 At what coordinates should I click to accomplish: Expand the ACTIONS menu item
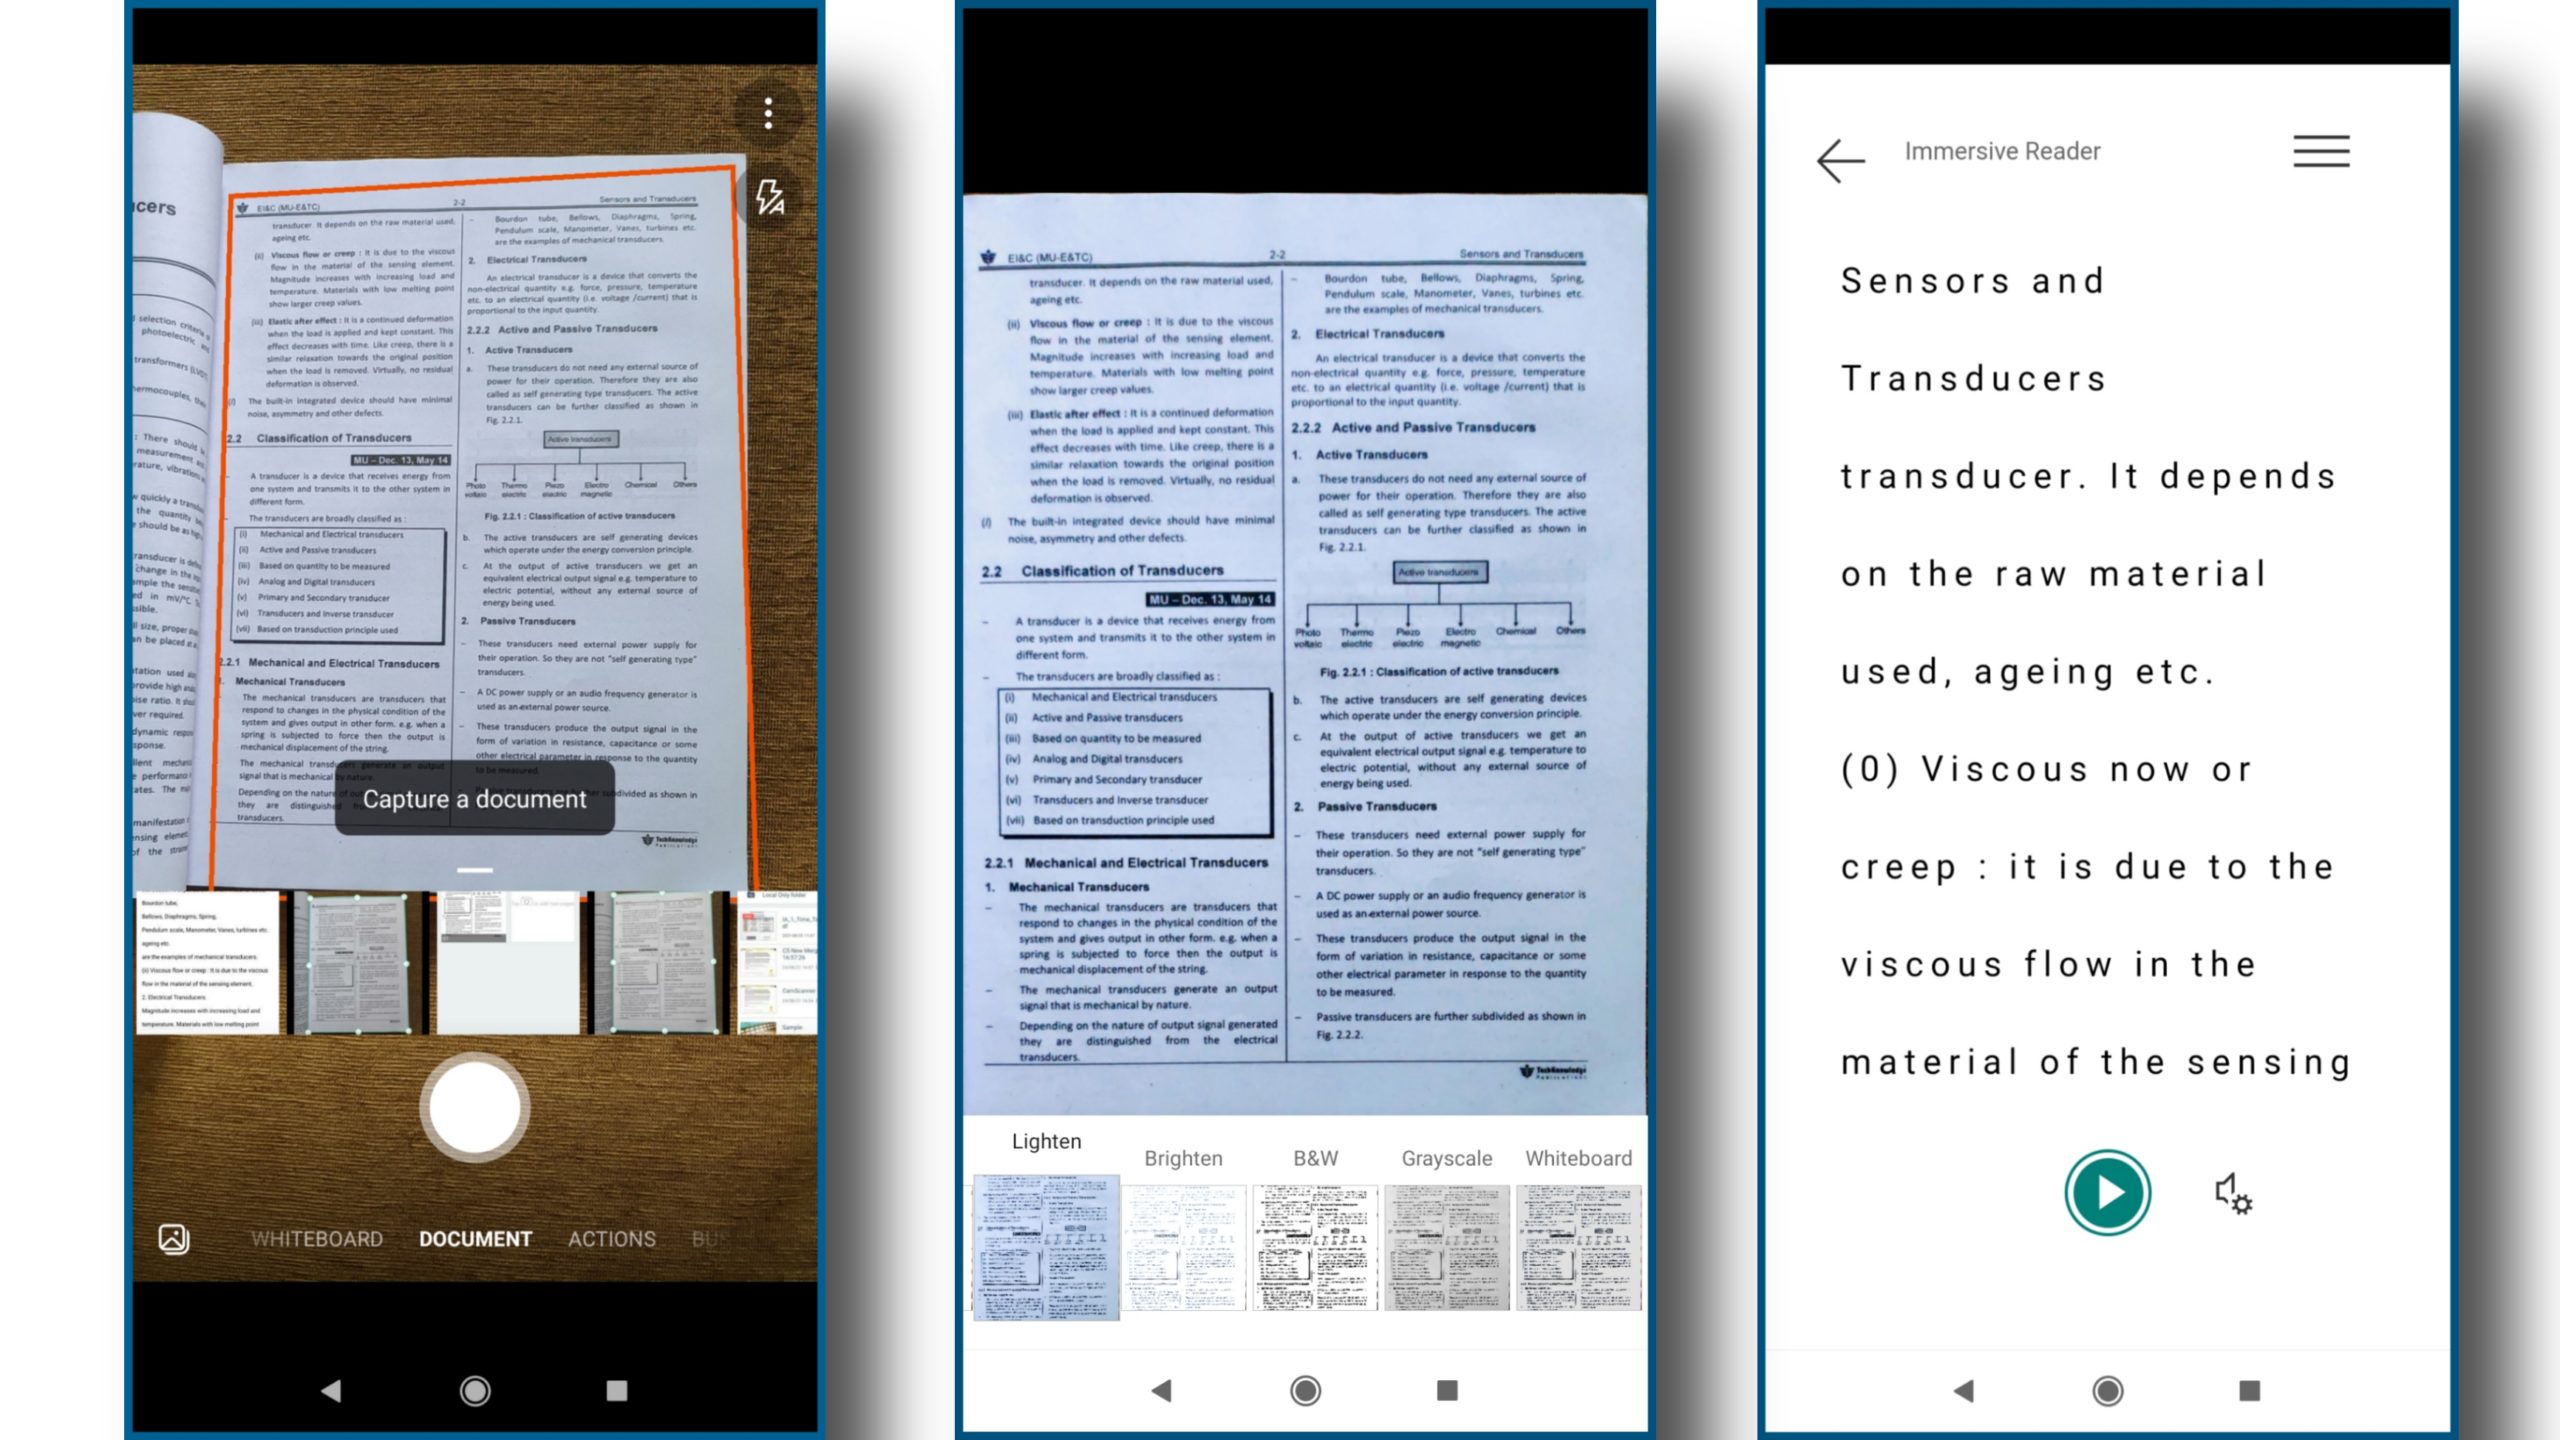[x=612, y=1240]
